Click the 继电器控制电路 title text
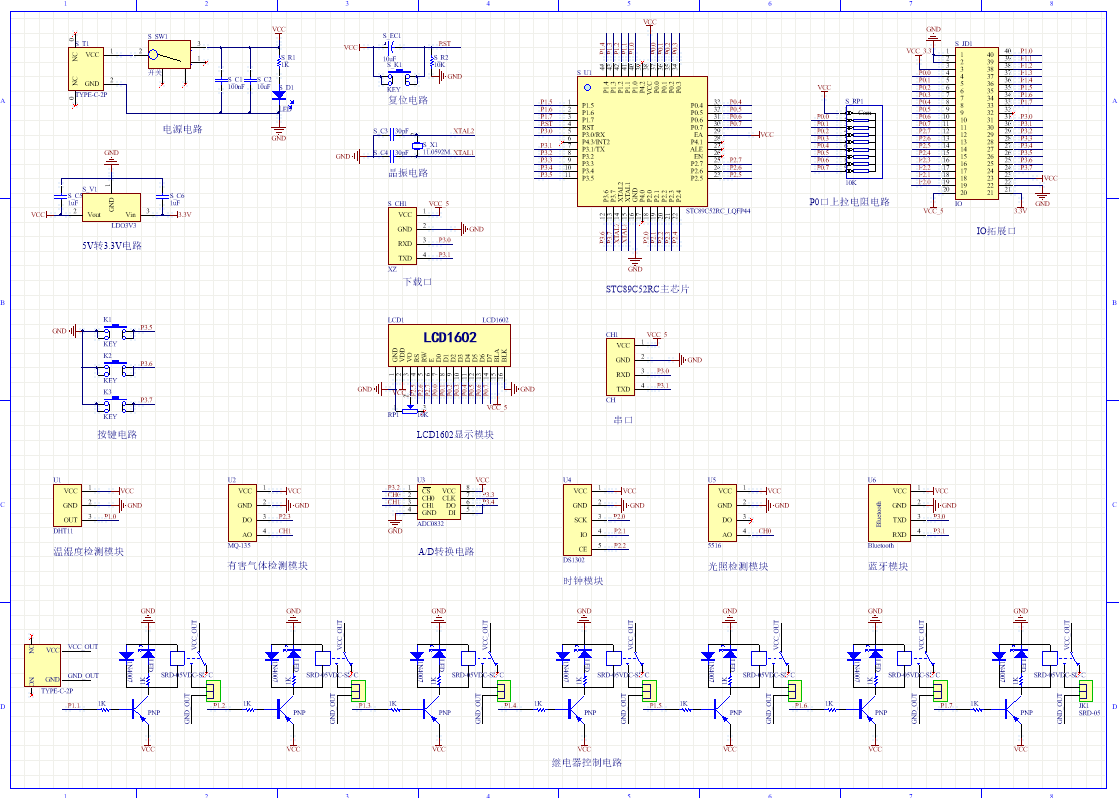Viewport: 1119px width, 798px height. tap(586, 763)
